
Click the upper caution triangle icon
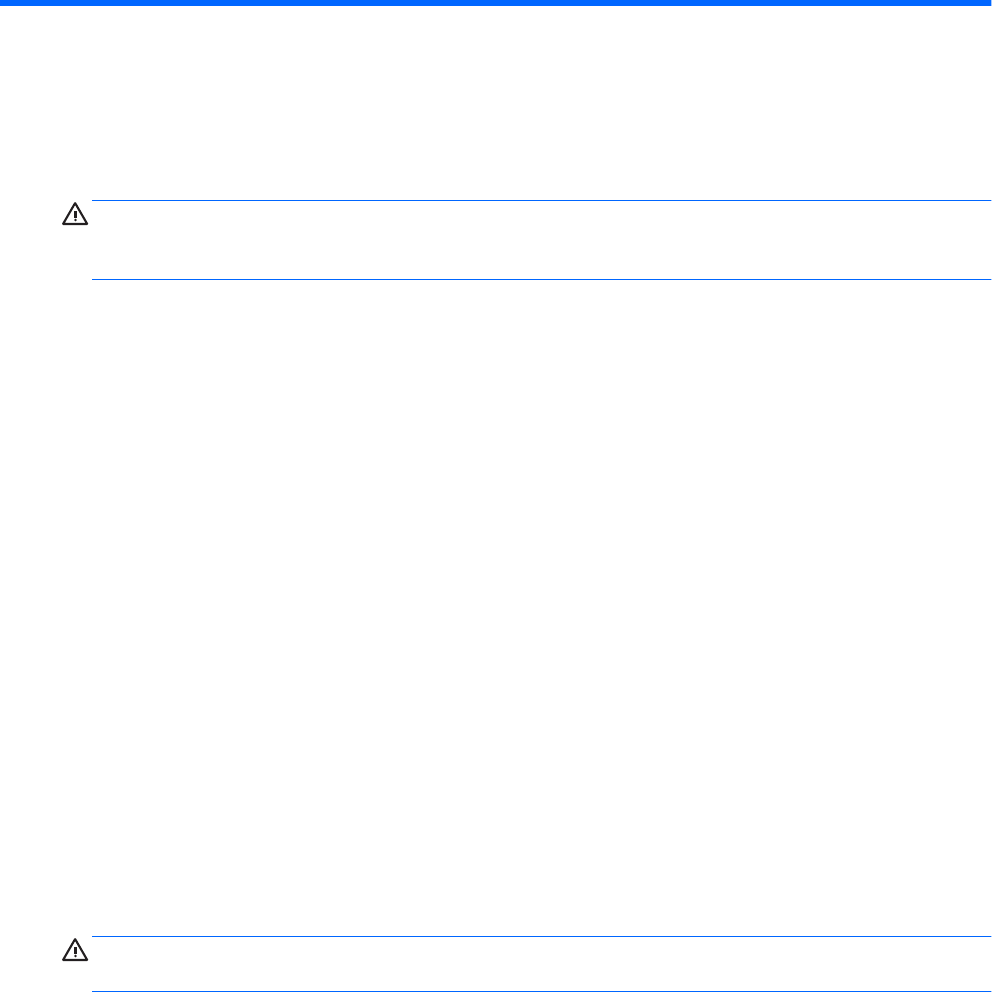[76, 214]
